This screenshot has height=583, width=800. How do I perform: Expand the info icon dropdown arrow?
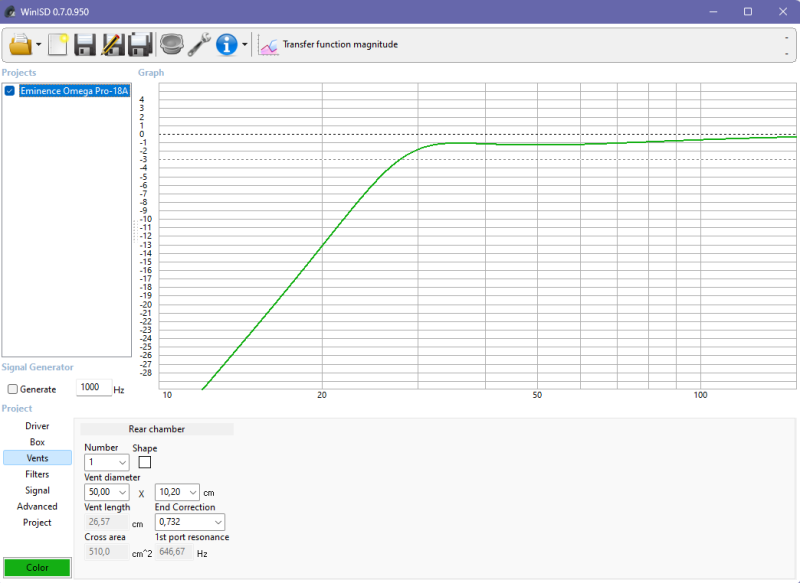point(245,45)
